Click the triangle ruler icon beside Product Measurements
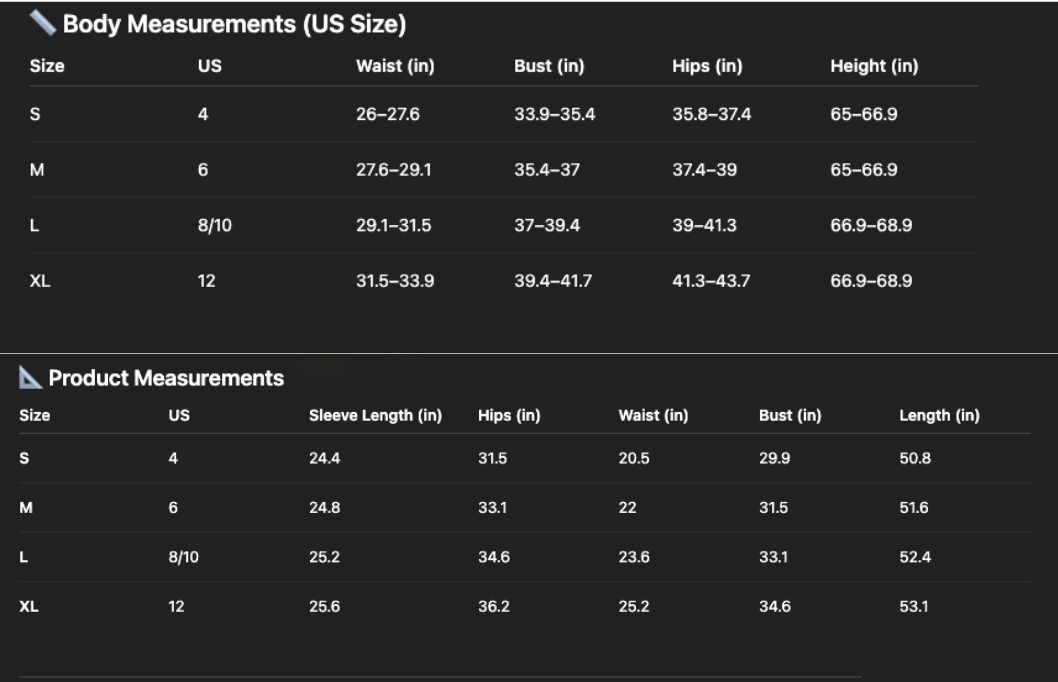Image resolution: width=1058 pixels, height=682 pixels. tap(31, 378)
